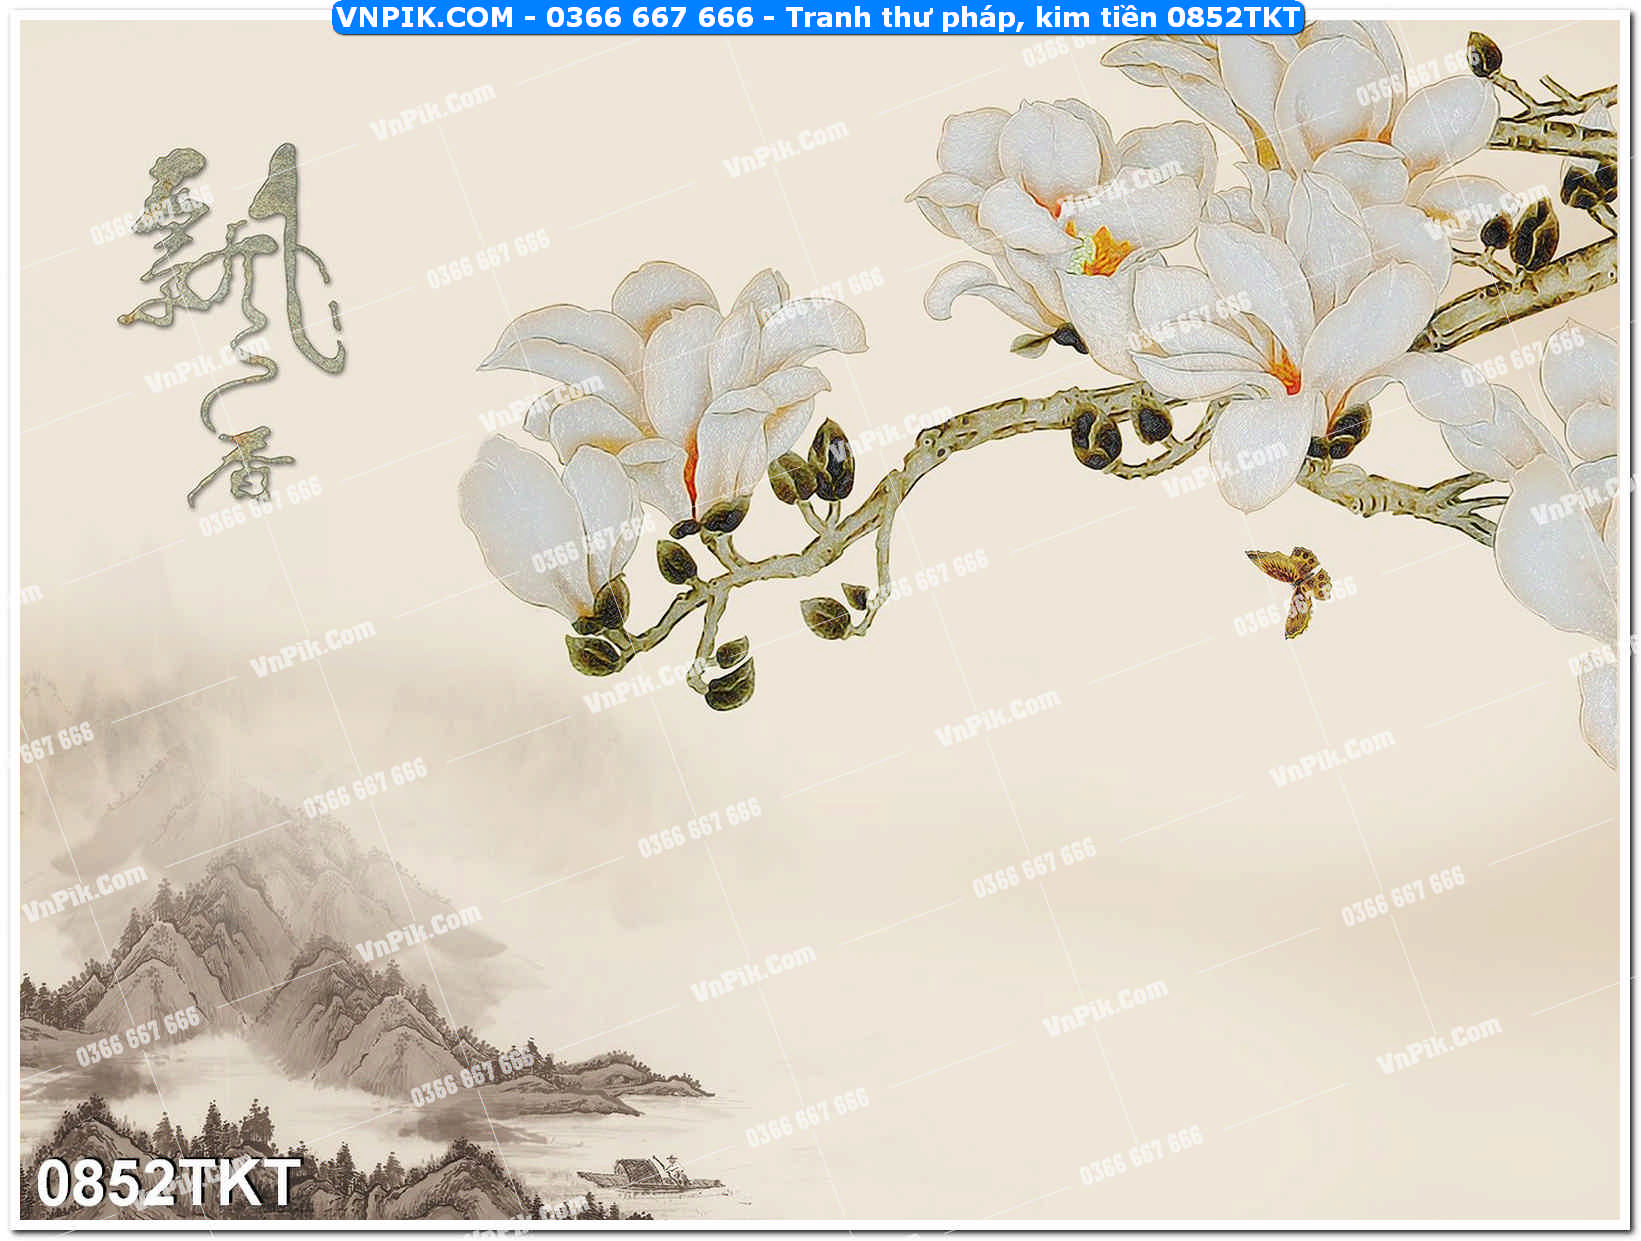
Task: Select the white 0852TKT label at bottom left
Action: pyautogui.click(x=168, y=1183)
